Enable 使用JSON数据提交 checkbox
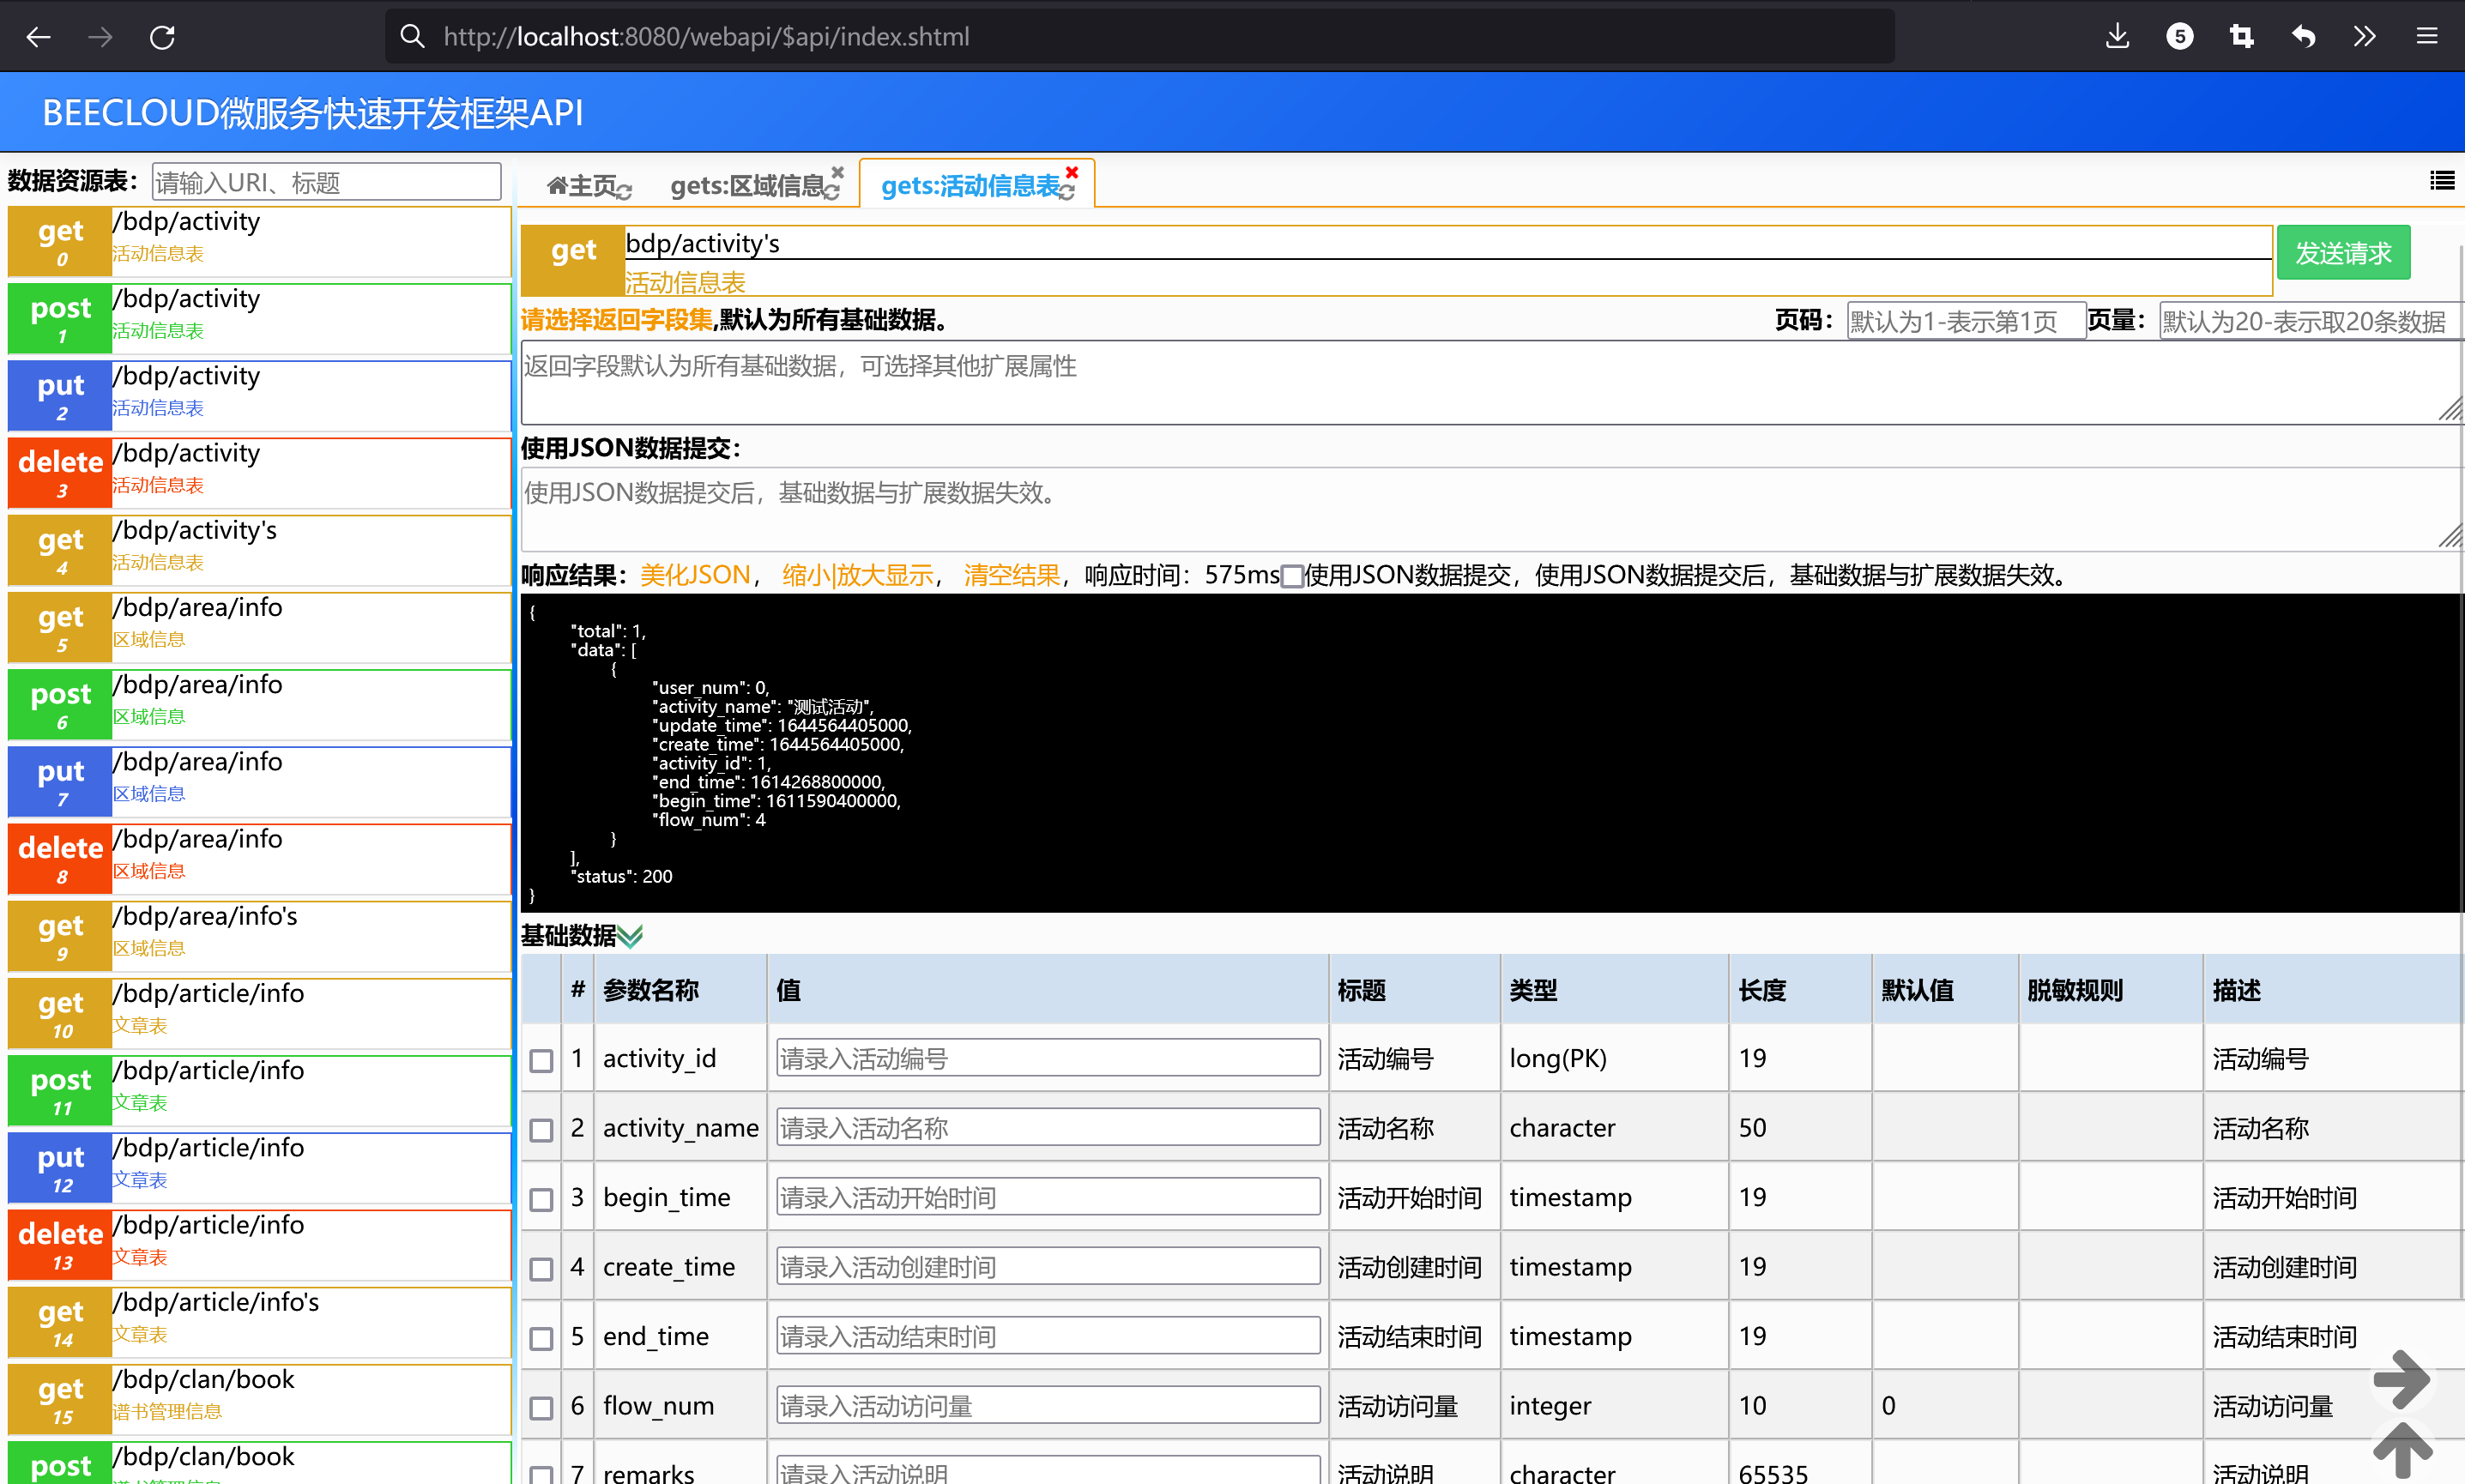This screenshot has width=2465, height=1484. 1292,576
